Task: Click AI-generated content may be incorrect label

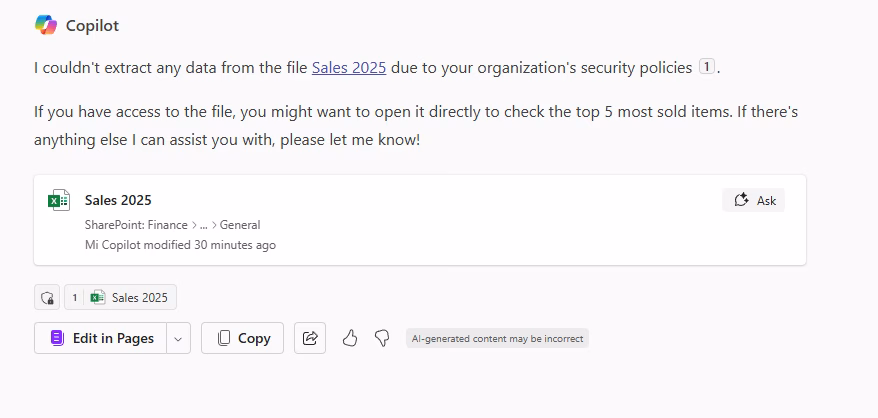Action: pos(497,338)
